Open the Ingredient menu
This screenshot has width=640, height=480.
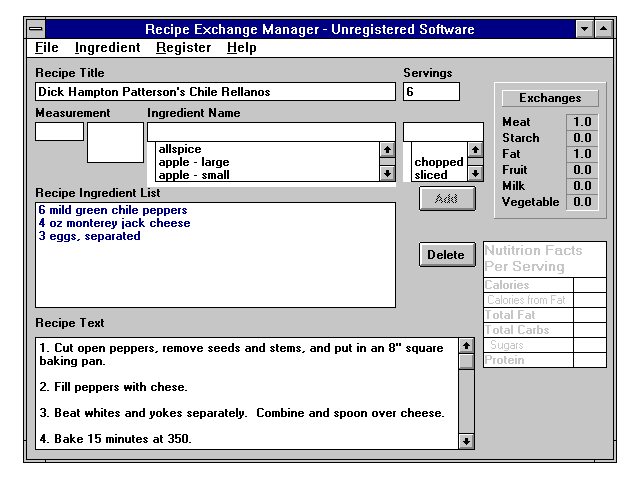pos(107,47)
